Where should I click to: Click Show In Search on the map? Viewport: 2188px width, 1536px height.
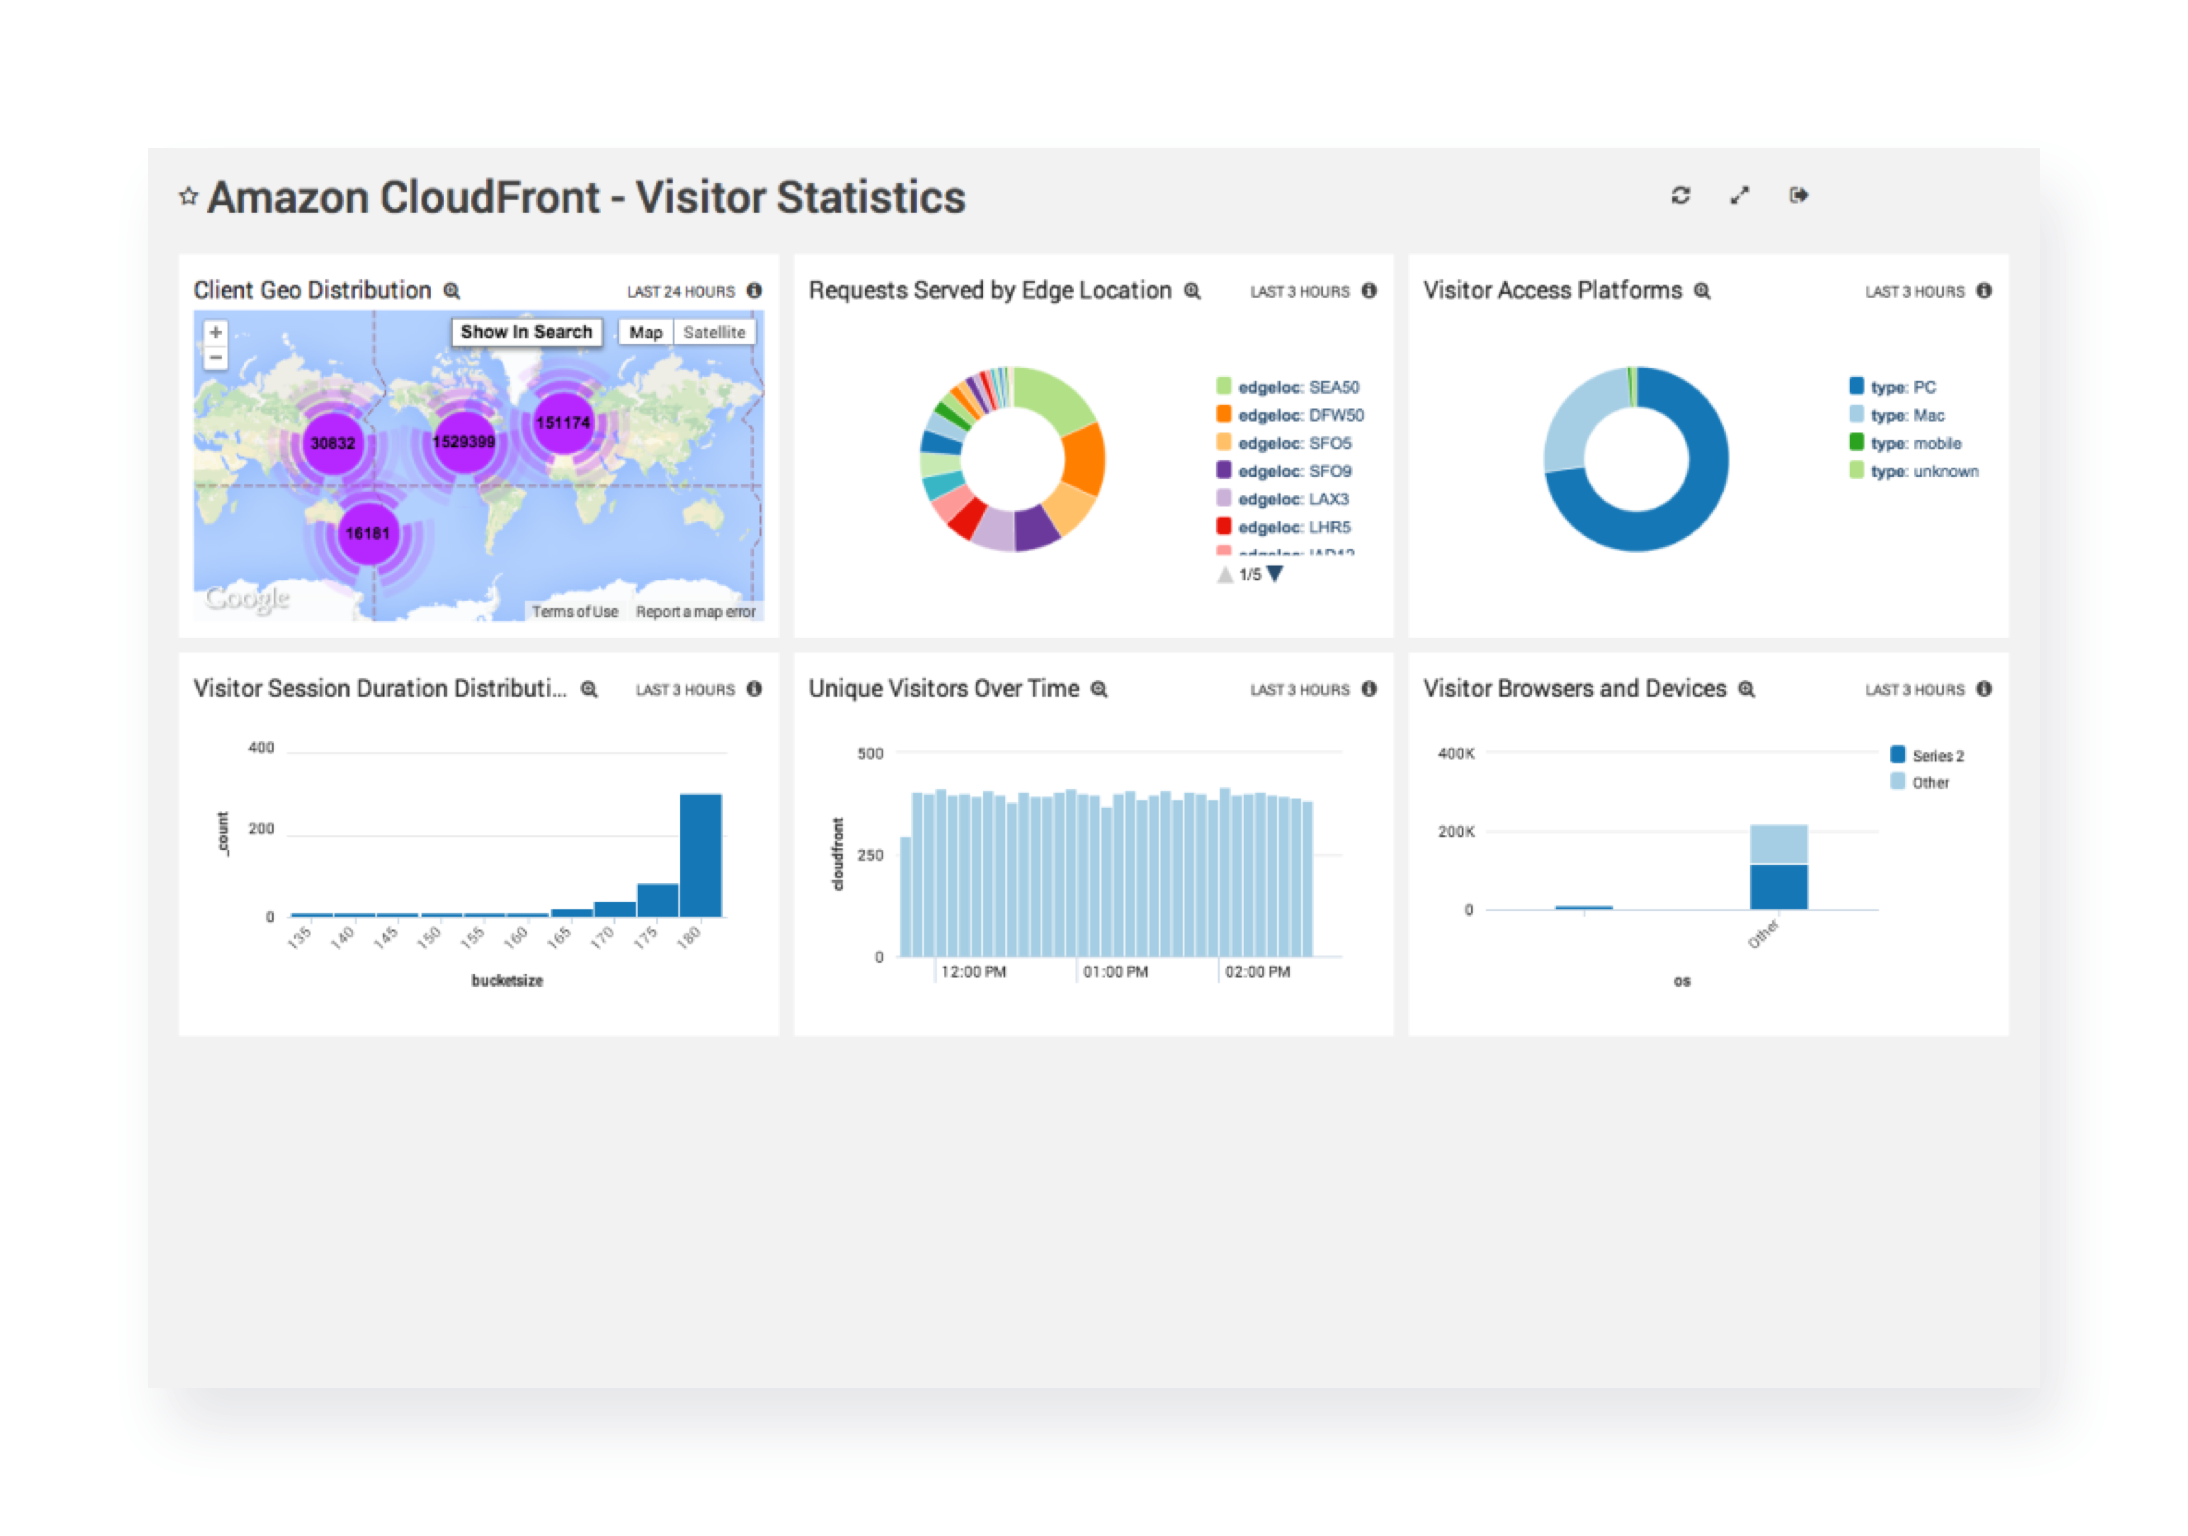point(526,332)
